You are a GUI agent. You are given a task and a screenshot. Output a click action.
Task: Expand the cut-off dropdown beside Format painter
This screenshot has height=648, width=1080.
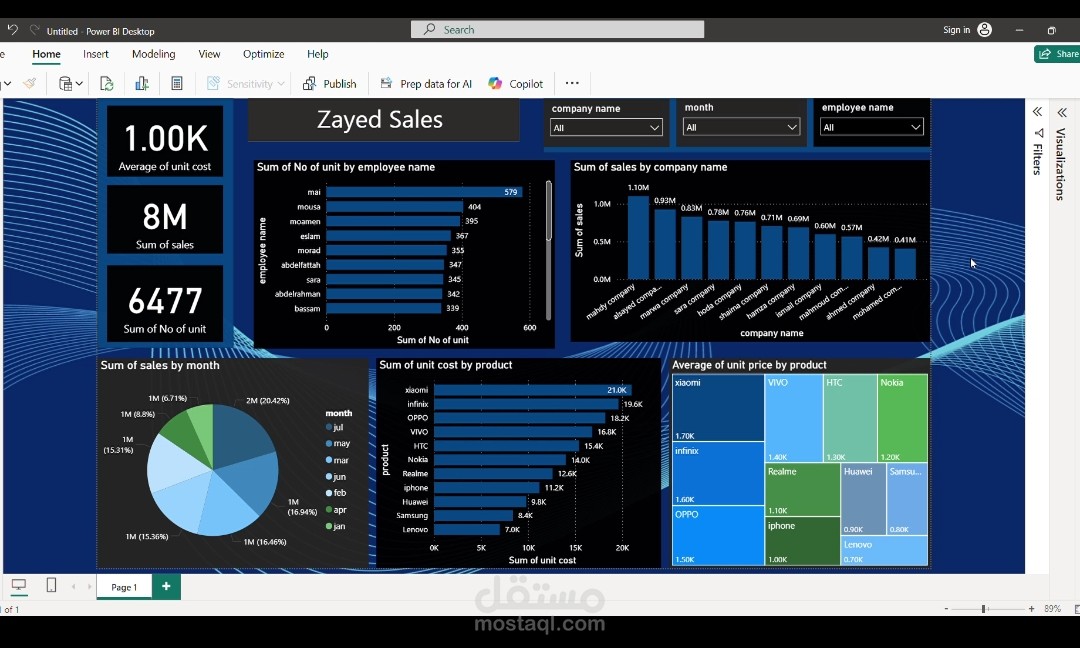pyautogui.click(x=7, y=84)
